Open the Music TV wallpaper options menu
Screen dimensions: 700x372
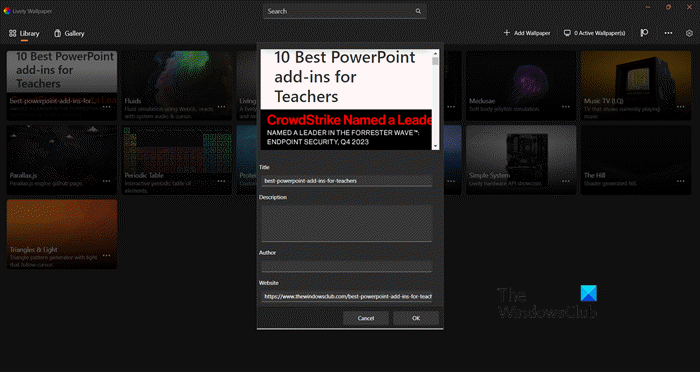[x=681, y=107]
